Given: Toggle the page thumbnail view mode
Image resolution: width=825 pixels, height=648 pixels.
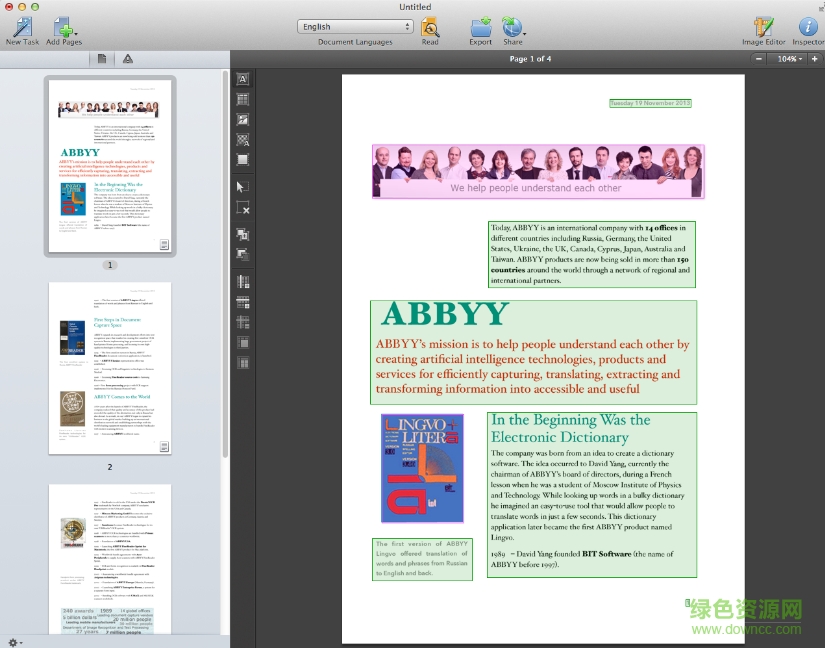Looking at the screenshot, I should 101,58.
